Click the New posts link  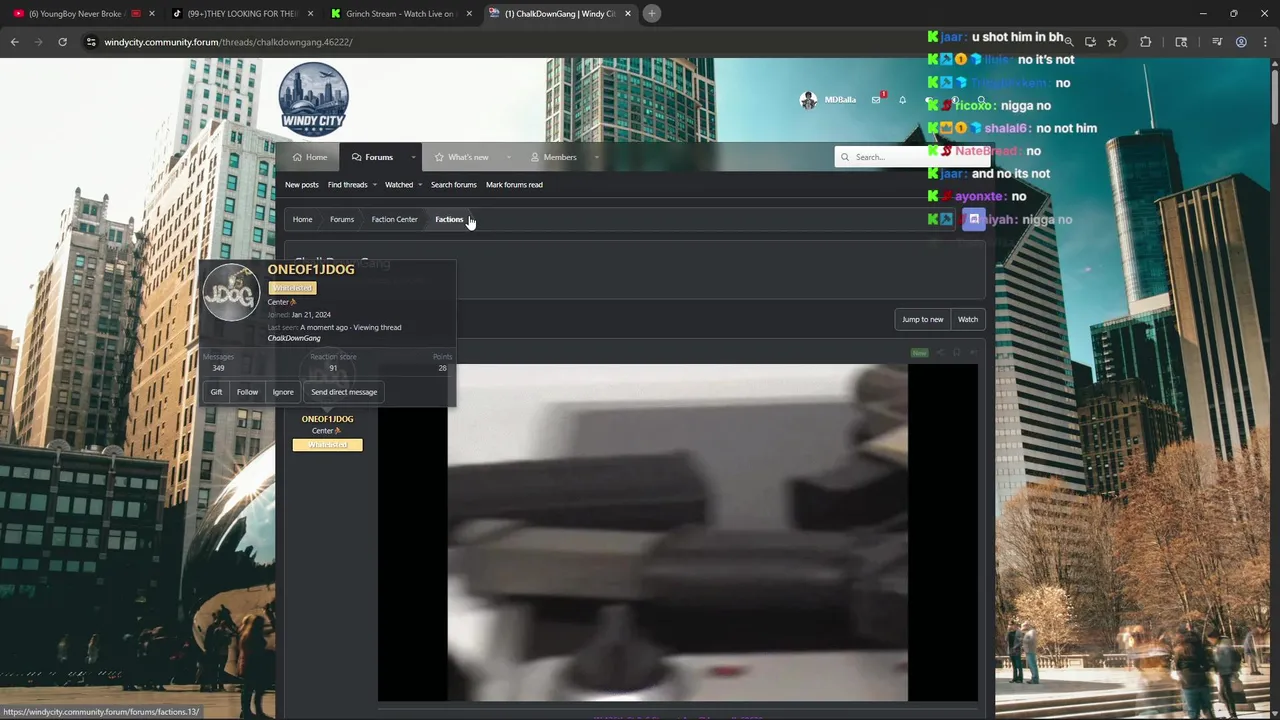coord(302,185)
